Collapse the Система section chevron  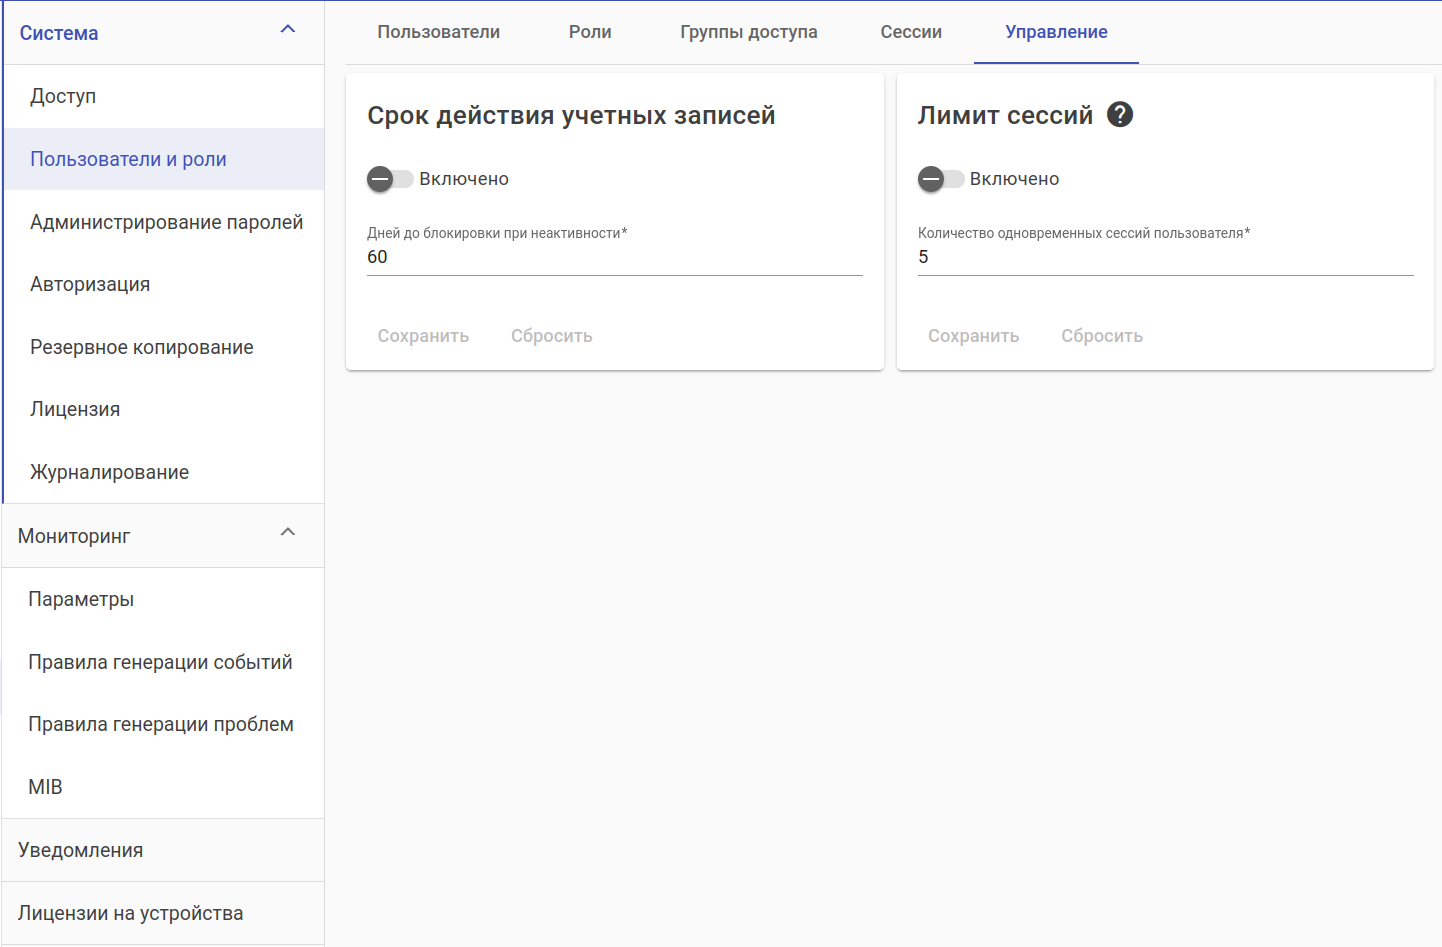point(288,30)
